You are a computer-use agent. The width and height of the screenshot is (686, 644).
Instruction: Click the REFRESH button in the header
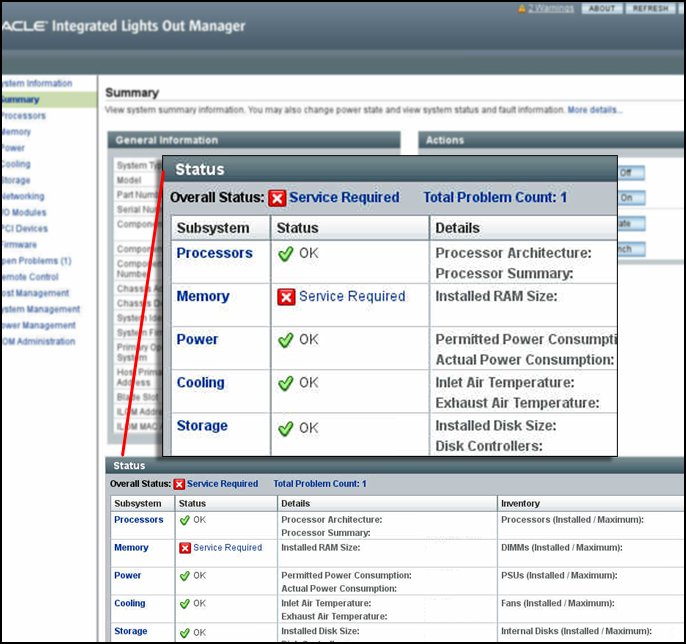pyautogui.click(x=650, y=8)
